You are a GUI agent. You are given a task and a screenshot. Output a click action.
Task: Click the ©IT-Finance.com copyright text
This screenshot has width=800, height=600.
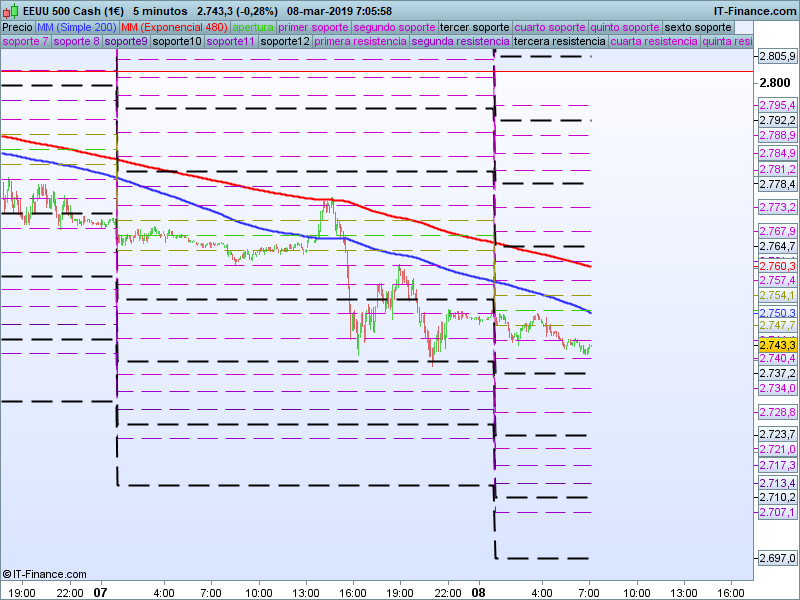pyautogui.click(x=45, y=574)
